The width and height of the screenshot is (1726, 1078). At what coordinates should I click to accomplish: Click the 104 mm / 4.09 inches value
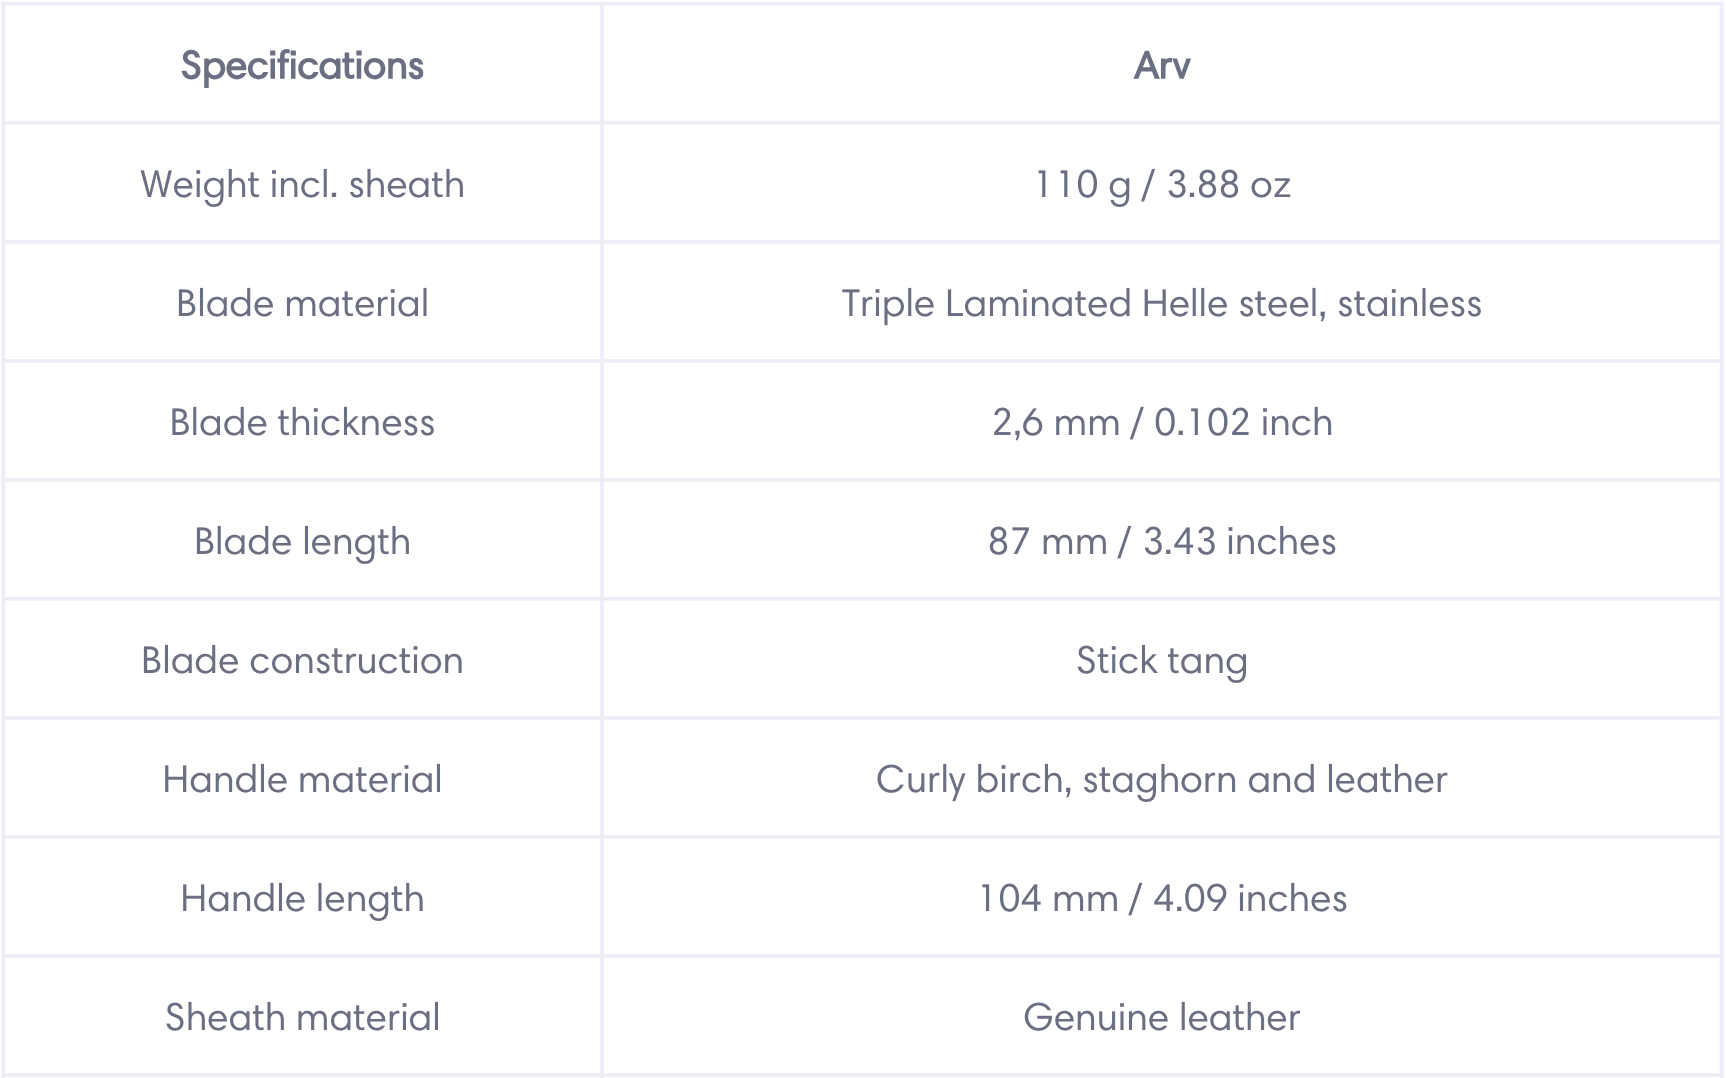click(x=1162, y=898)
